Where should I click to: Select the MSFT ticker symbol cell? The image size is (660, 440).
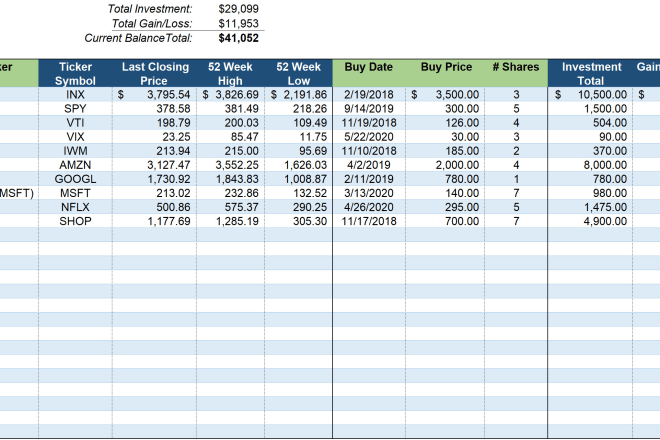tap(75, 193)
